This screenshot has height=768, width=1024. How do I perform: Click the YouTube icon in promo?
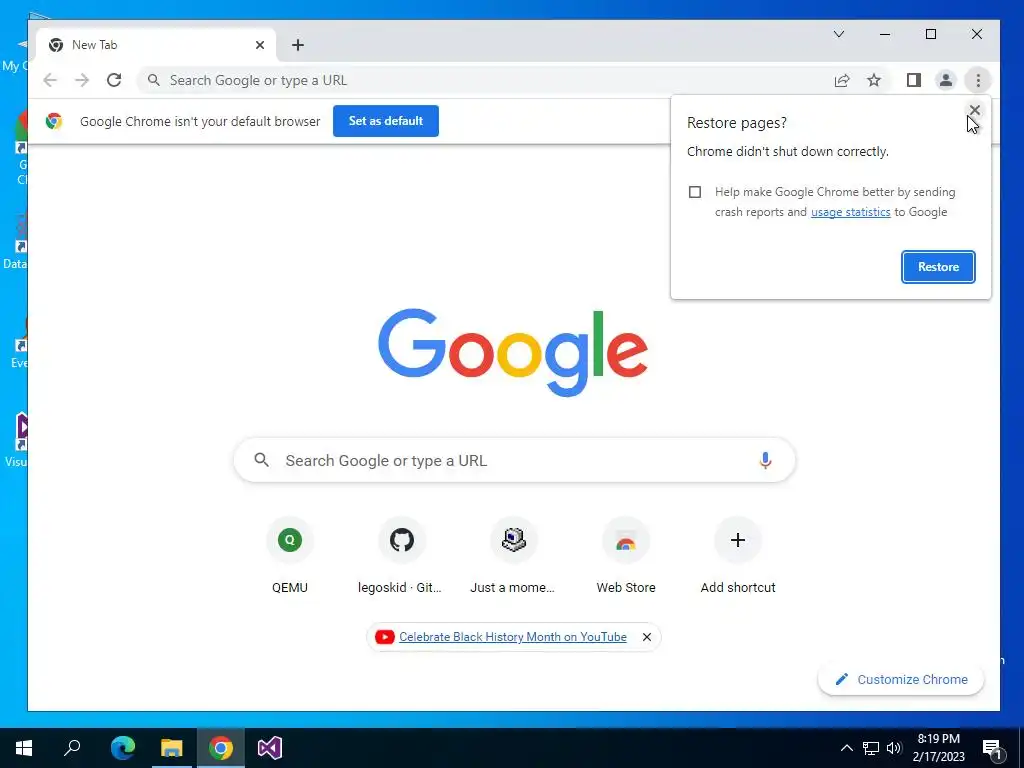coord(385,637)
